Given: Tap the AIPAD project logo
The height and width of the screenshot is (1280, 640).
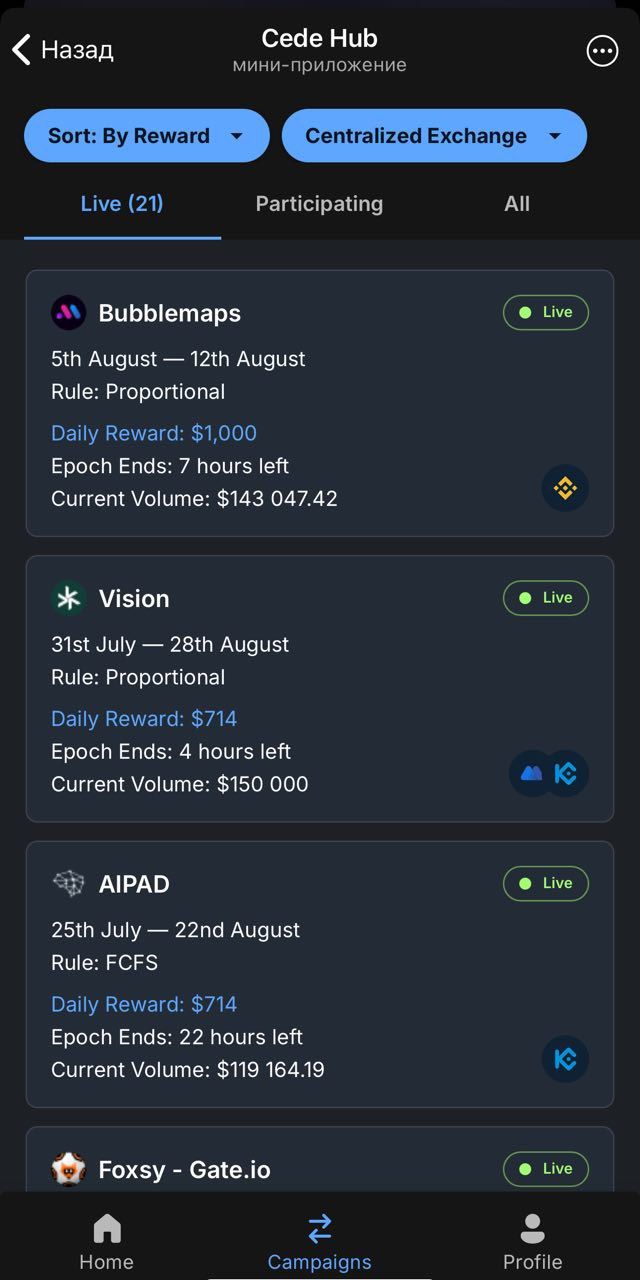Looking at the screenshot, I should (x=67, y=884).
